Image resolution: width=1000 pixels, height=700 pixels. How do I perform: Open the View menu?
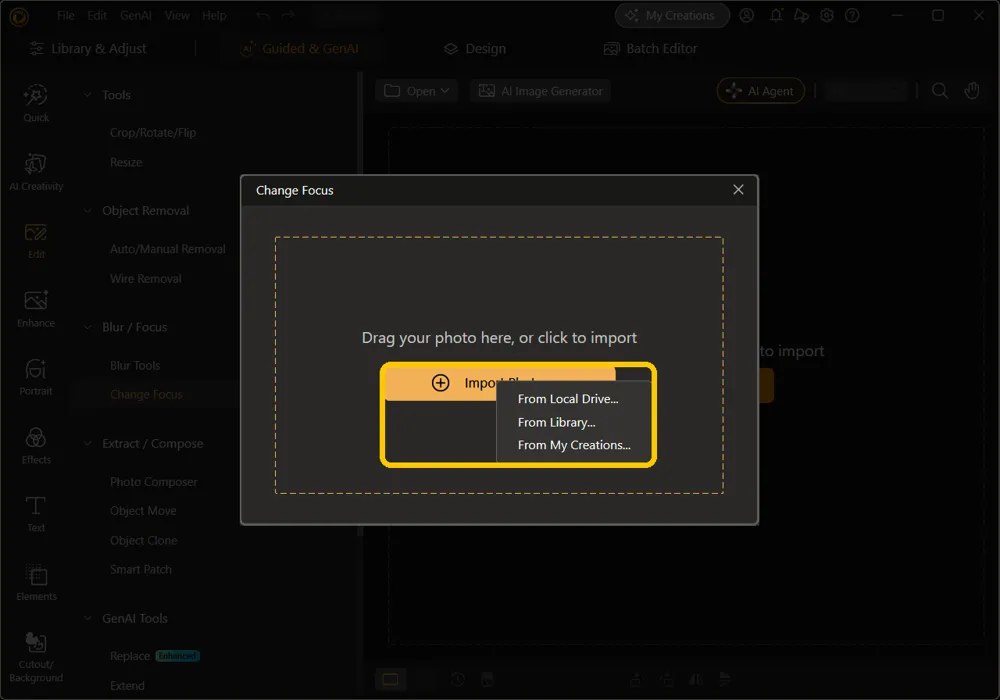point(177,15)
